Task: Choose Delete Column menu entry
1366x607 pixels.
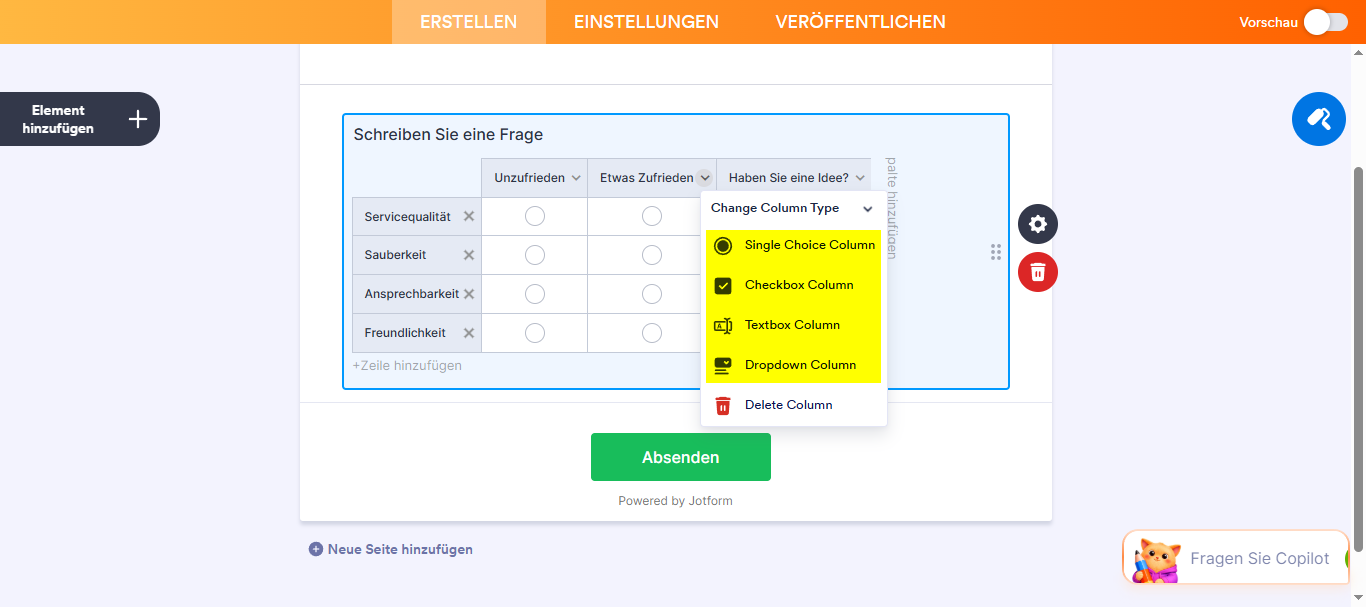Action: tap(794, 405)
